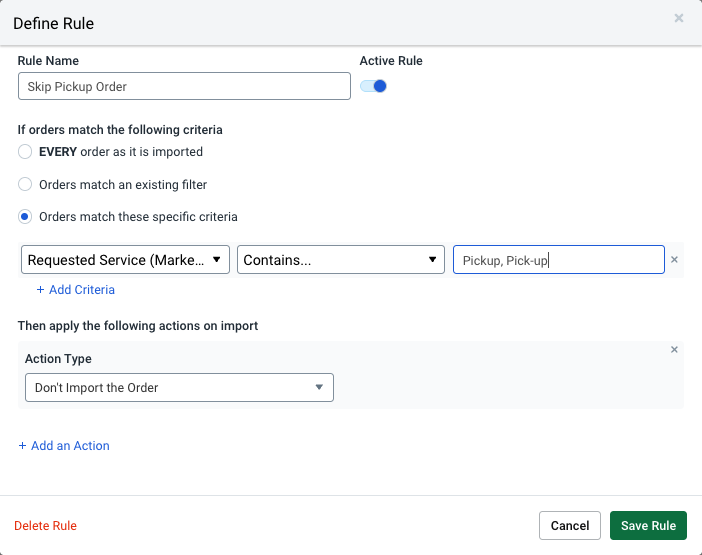The width and height of the screenshot is (702, 555).
Task: Click the Pickup, Pick-up value field
Action: coord(558,260)
